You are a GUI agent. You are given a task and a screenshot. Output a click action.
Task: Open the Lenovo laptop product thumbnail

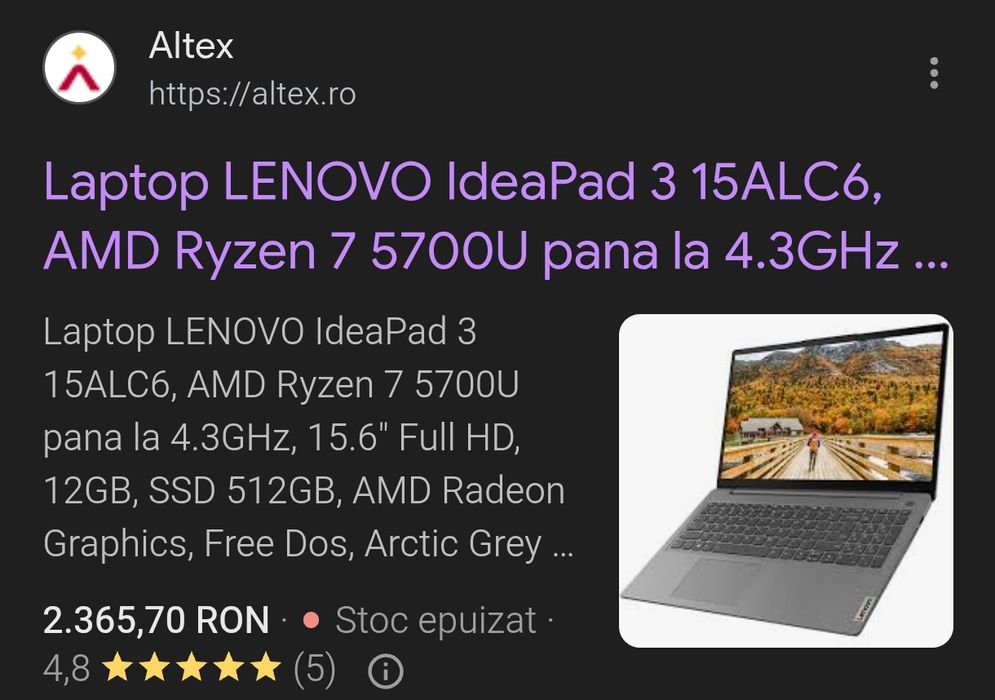[786, 480]
